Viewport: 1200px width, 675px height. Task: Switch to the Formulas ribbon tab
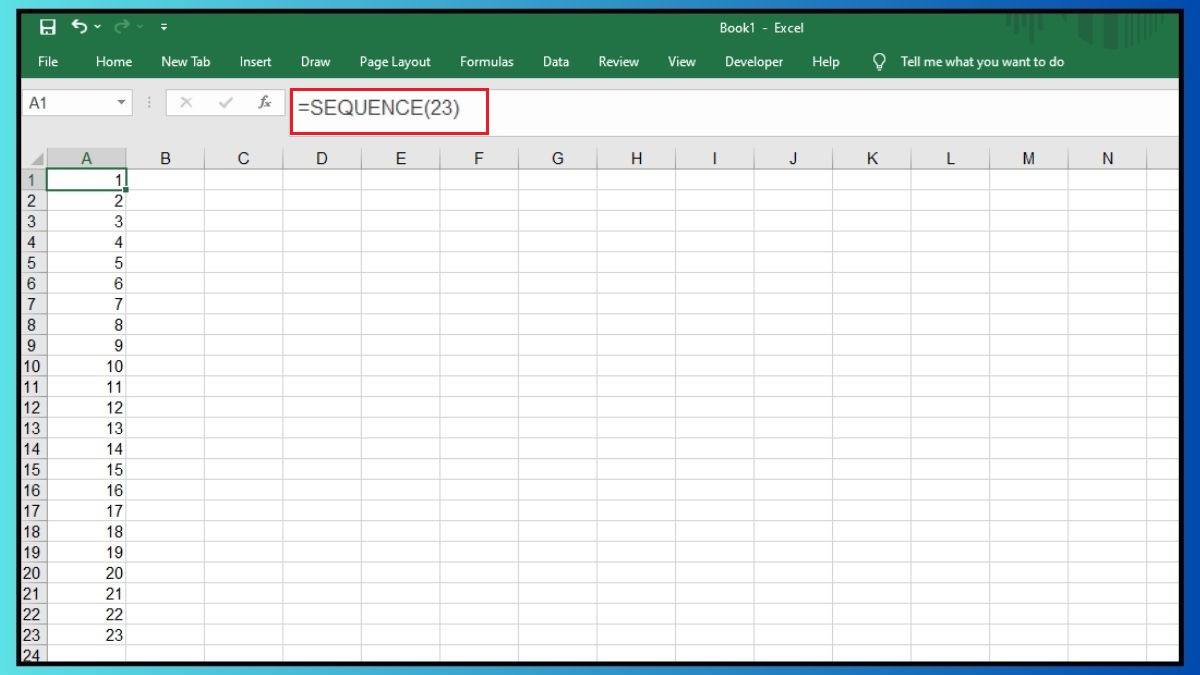point(487,61)
